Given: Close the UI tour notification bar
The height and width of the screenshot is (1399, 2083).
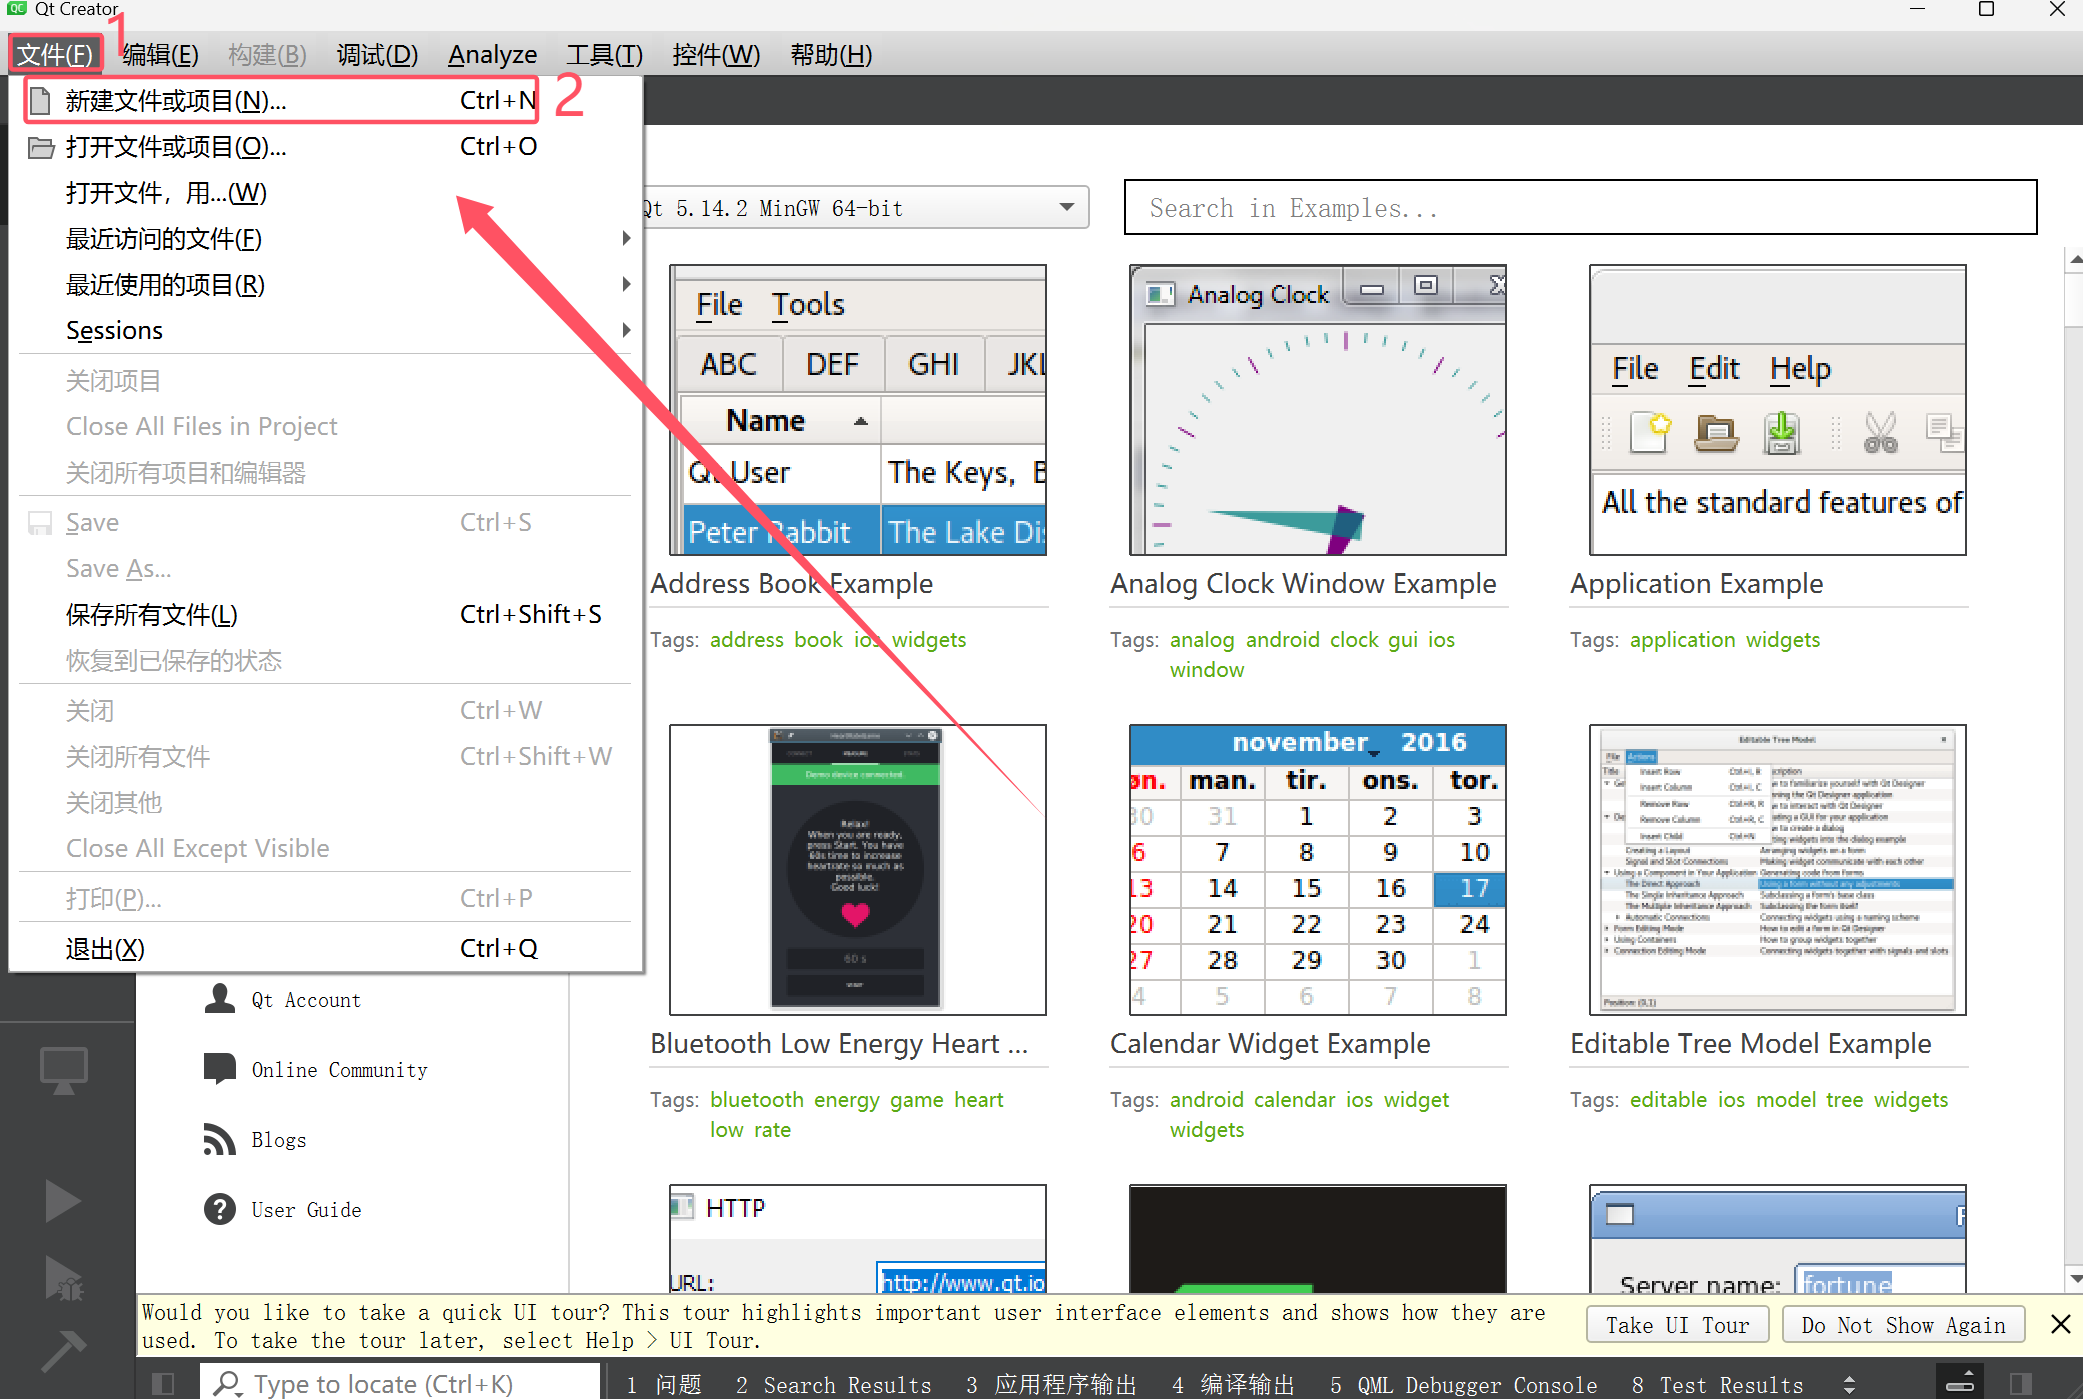Looking at the screenshot, I should click(2060, 1325).
